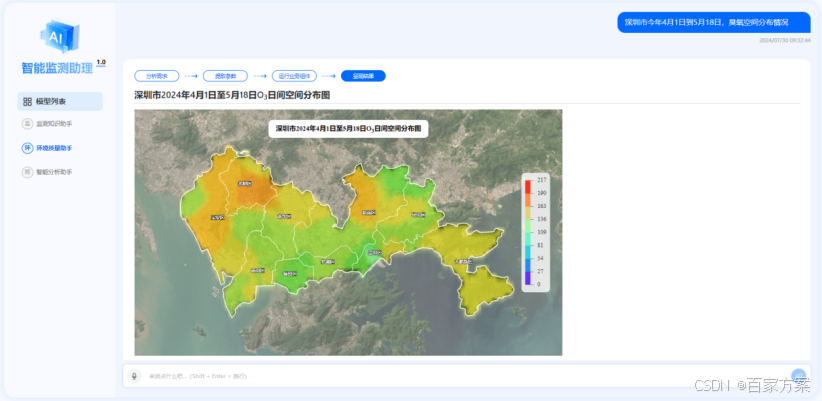Click the bold heading above the map

[x=232, y=95]
